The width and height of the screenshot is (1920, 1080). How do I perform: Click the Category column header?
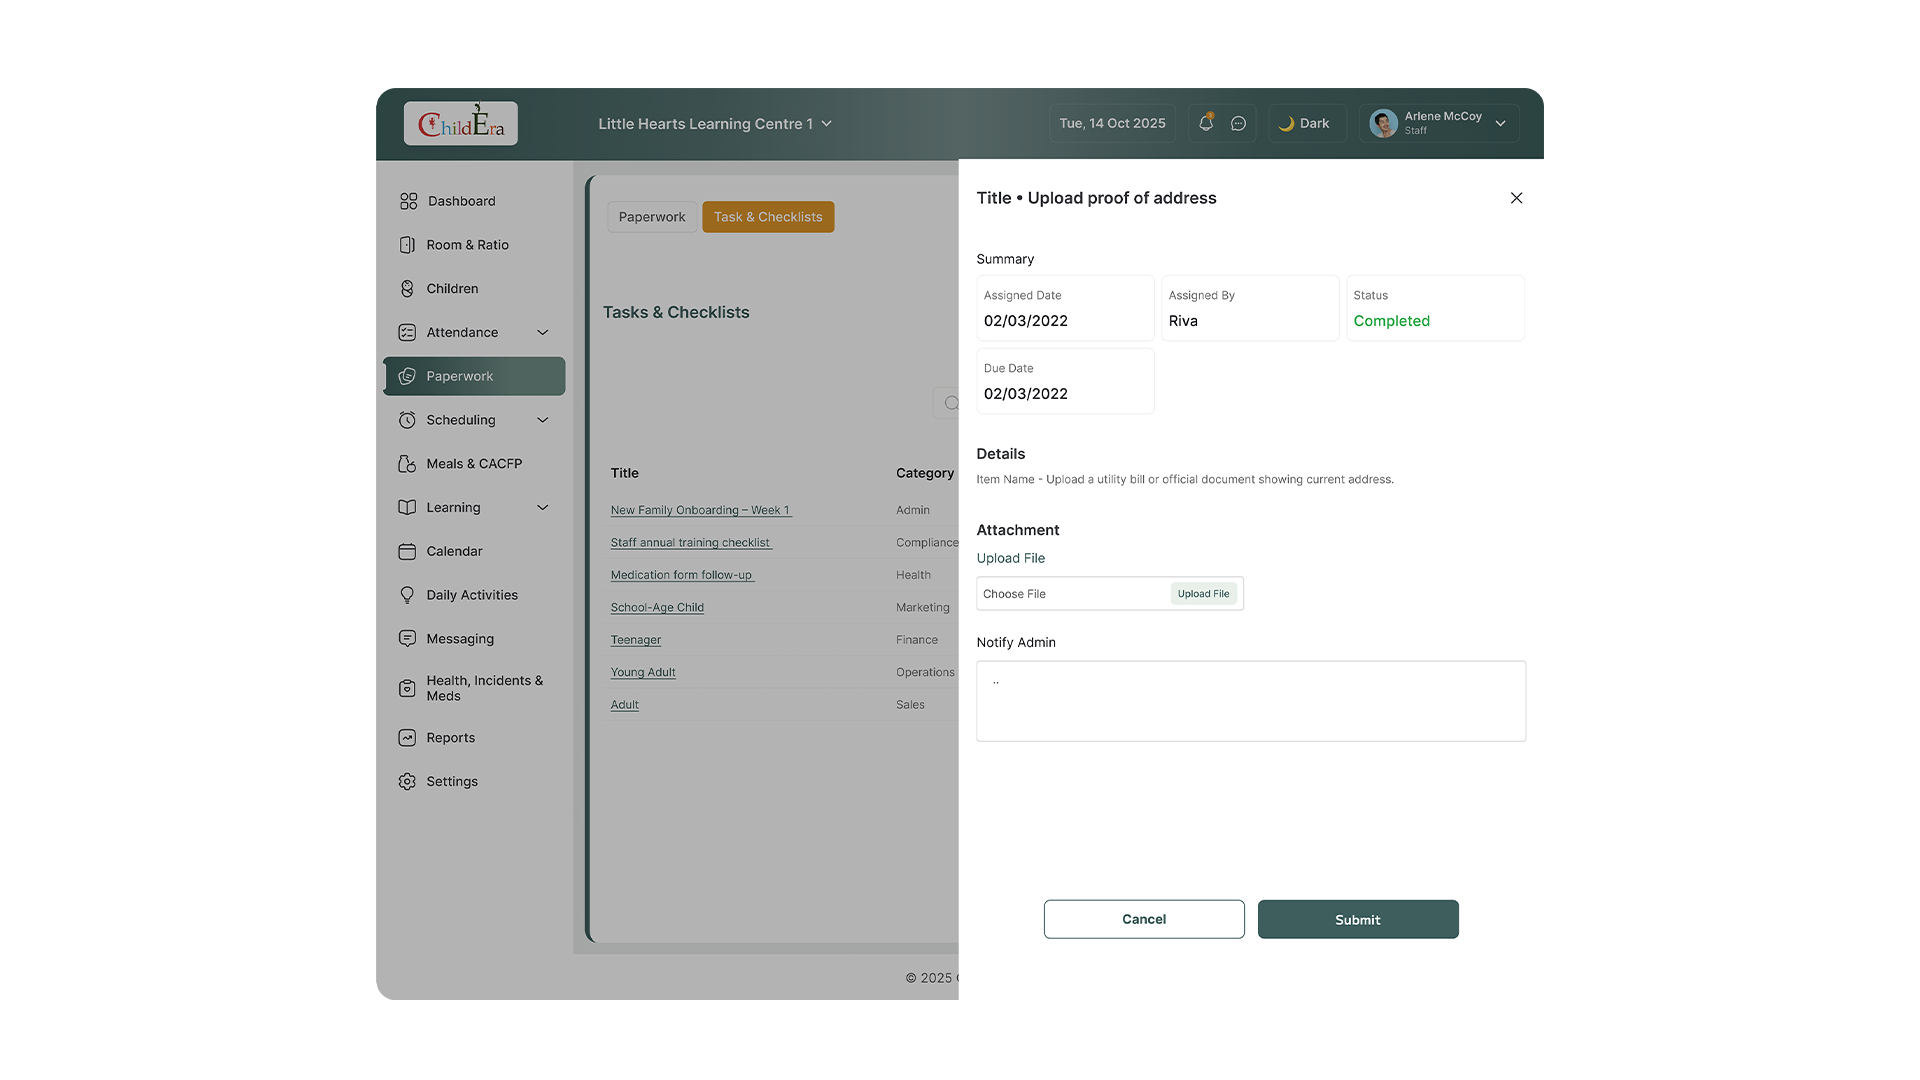(x=925, y=473)
